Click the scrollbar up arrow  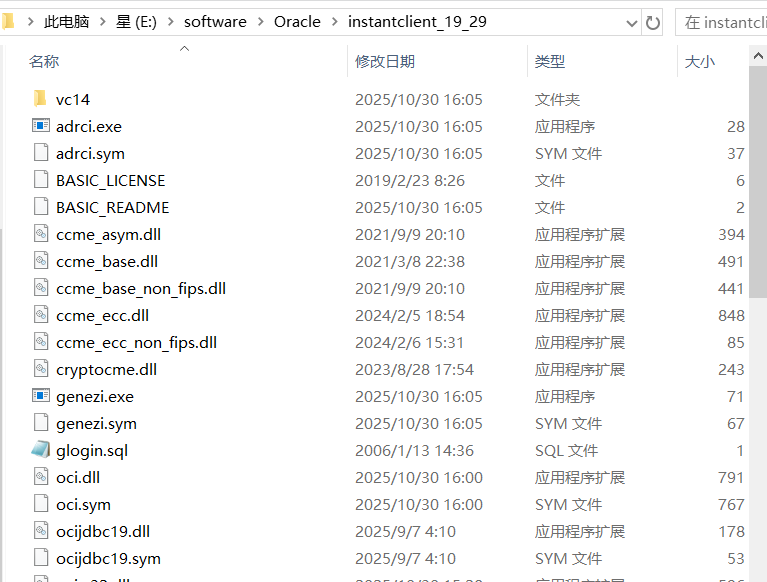pos(758,56)
